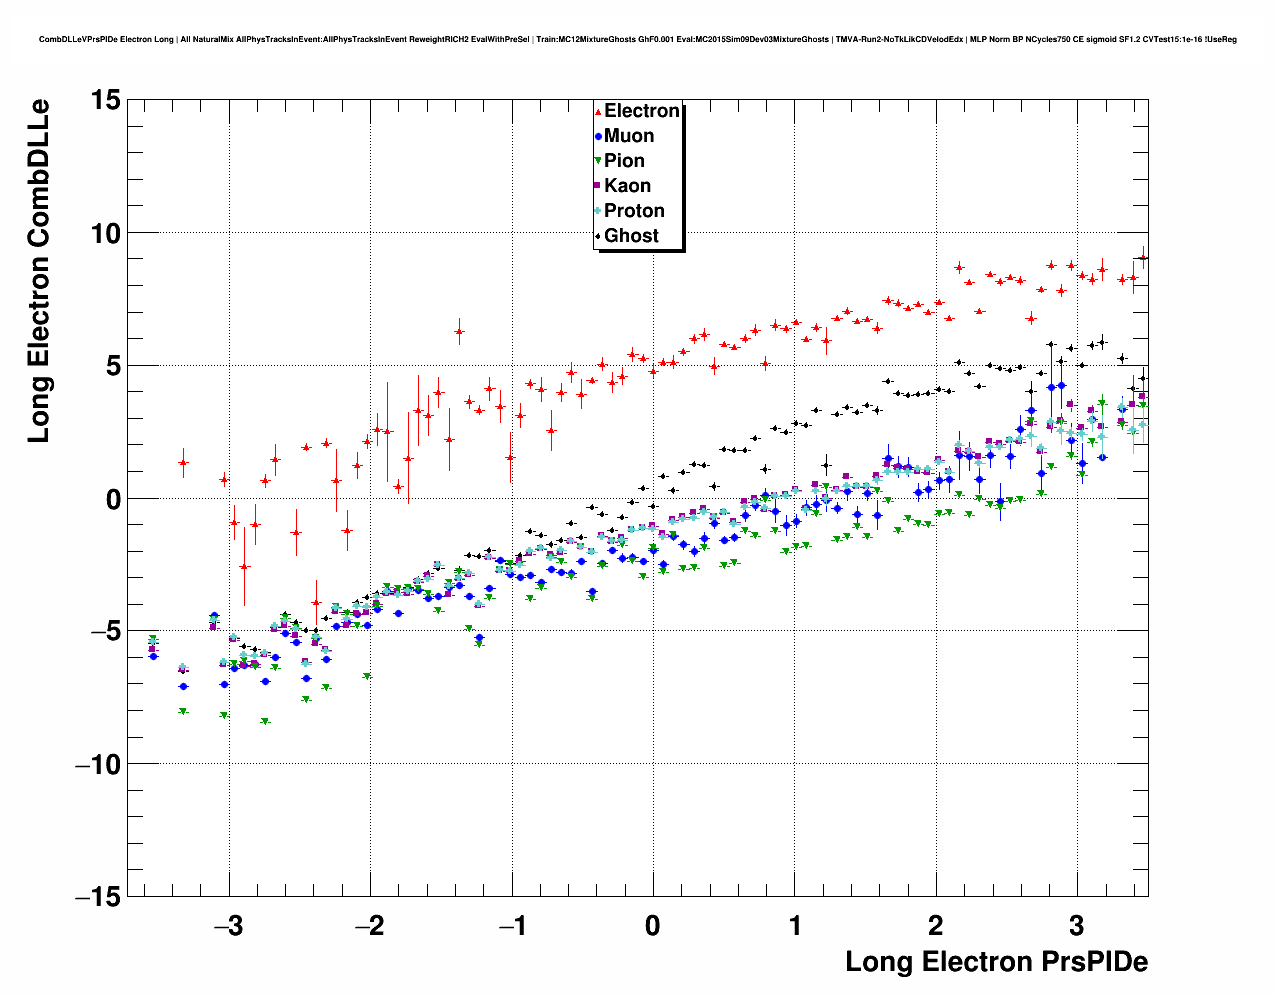Click the Muon legend label
This screenshot has height=996, width=1276.
point(629,136)
